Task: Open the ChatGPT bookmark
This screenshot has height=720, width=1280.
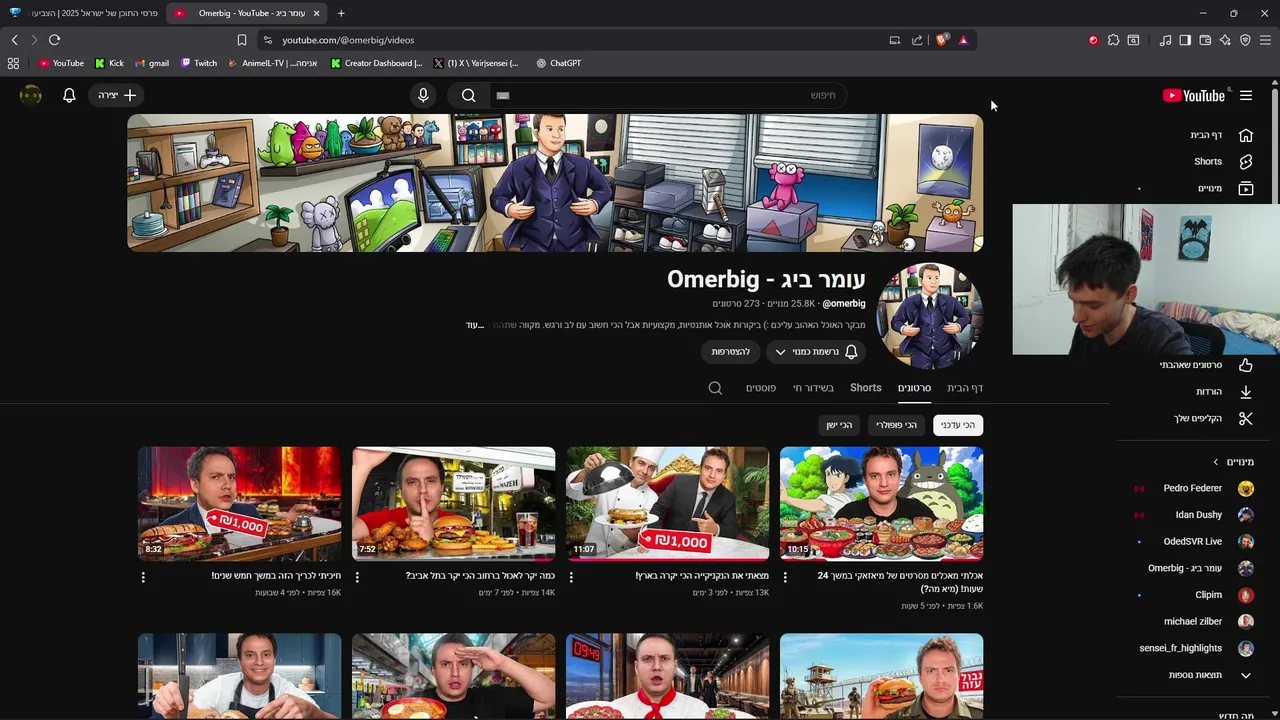Action: pos(558,63)
